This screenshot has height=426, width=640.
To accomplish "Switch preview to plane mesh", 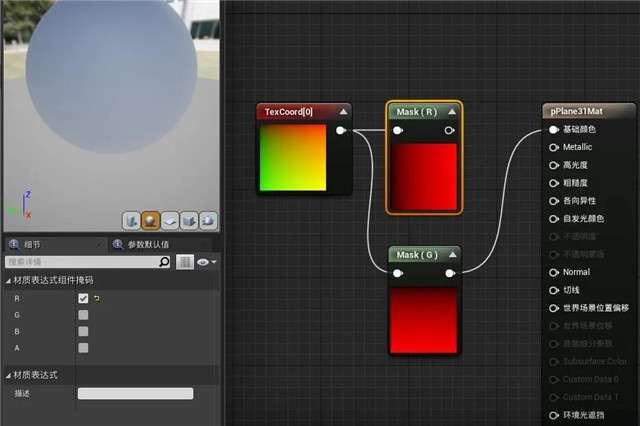I will (x=169, y=220).
